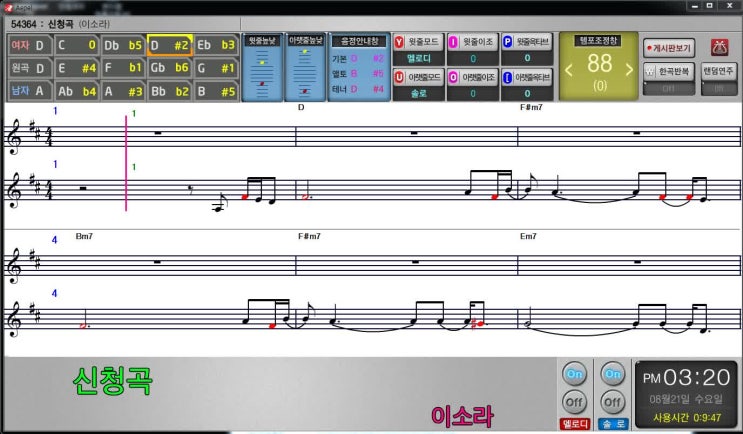Decrease tempo with the left arrow
743x434 pixels.
[570, 69]
